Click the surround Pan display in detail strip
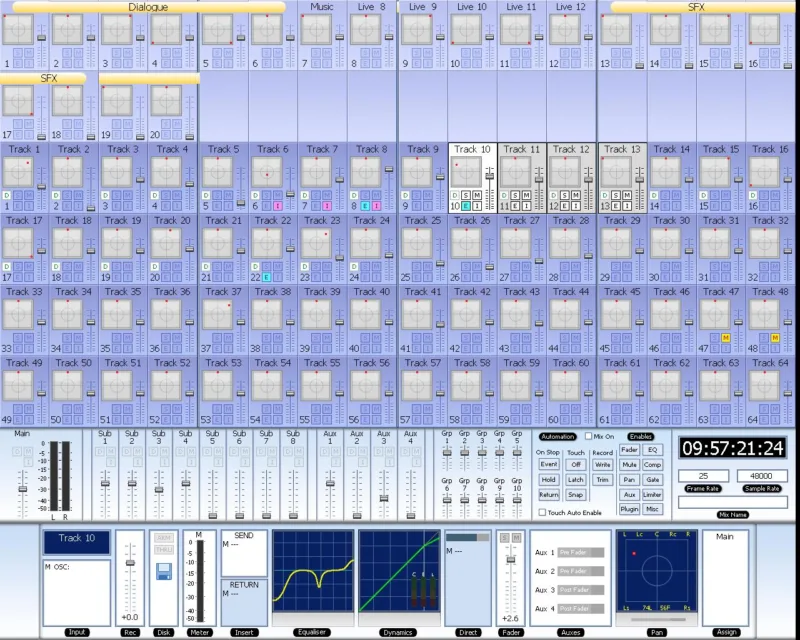 tap(657, 571)
